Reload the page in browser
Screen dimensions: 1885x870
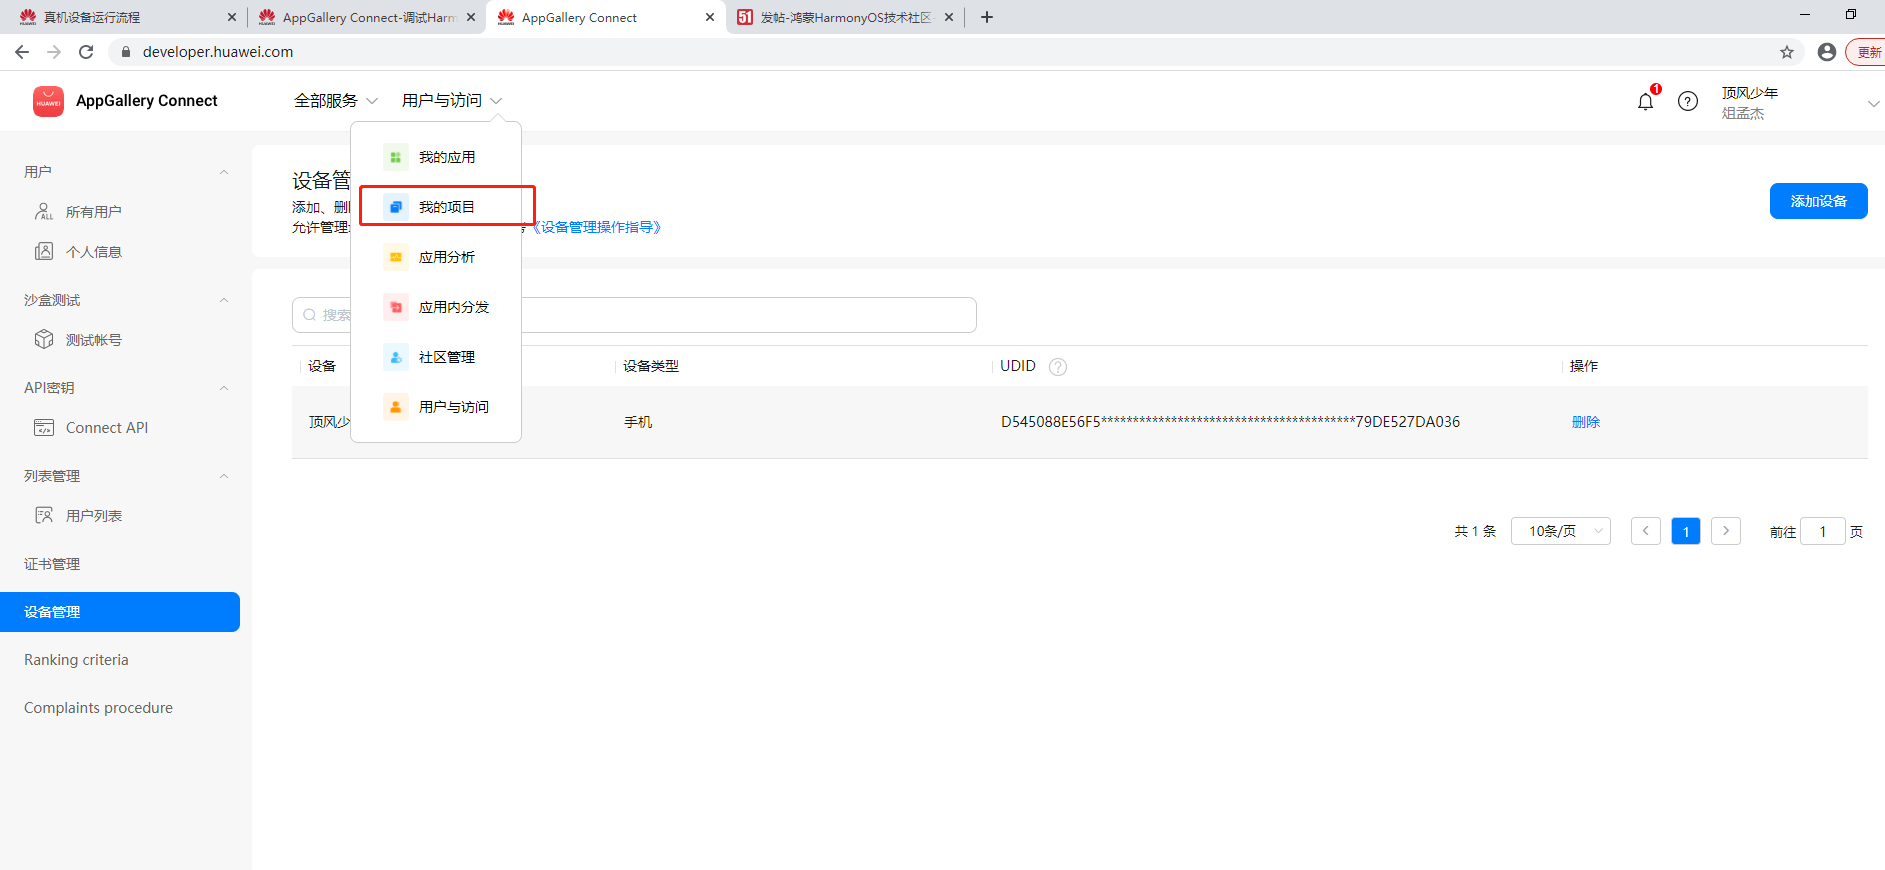pos(86,52)
